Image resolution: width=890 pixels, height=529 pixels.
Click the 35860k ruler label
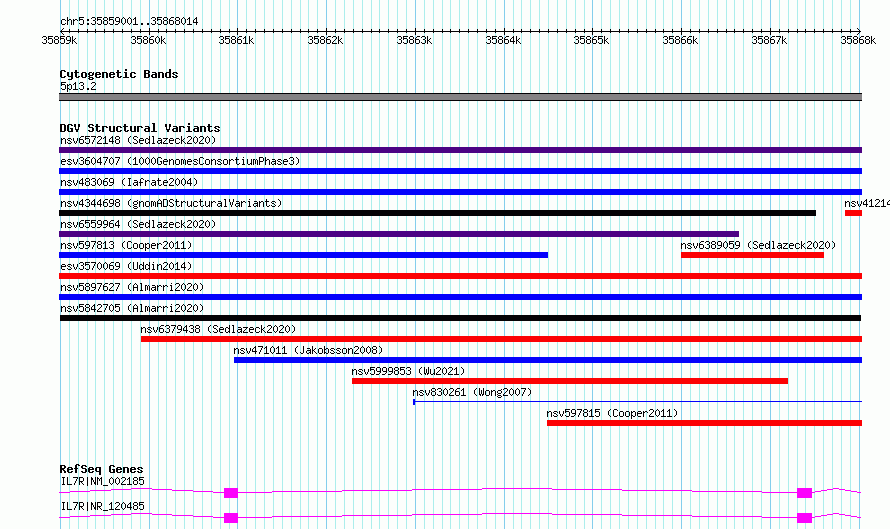(148, 40)
